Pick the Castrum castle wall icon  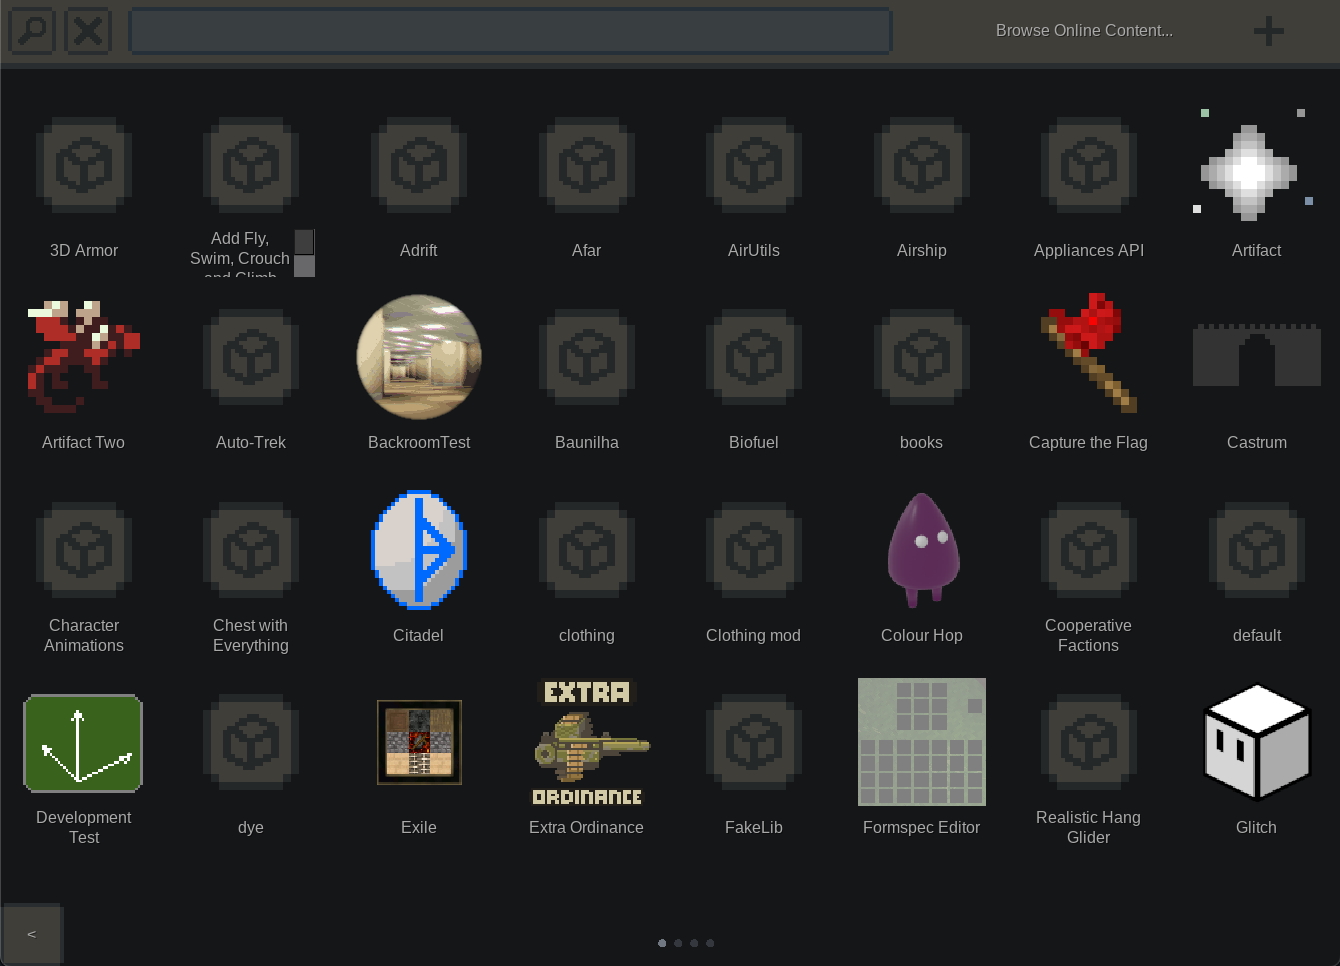(x=1256, y=356)
